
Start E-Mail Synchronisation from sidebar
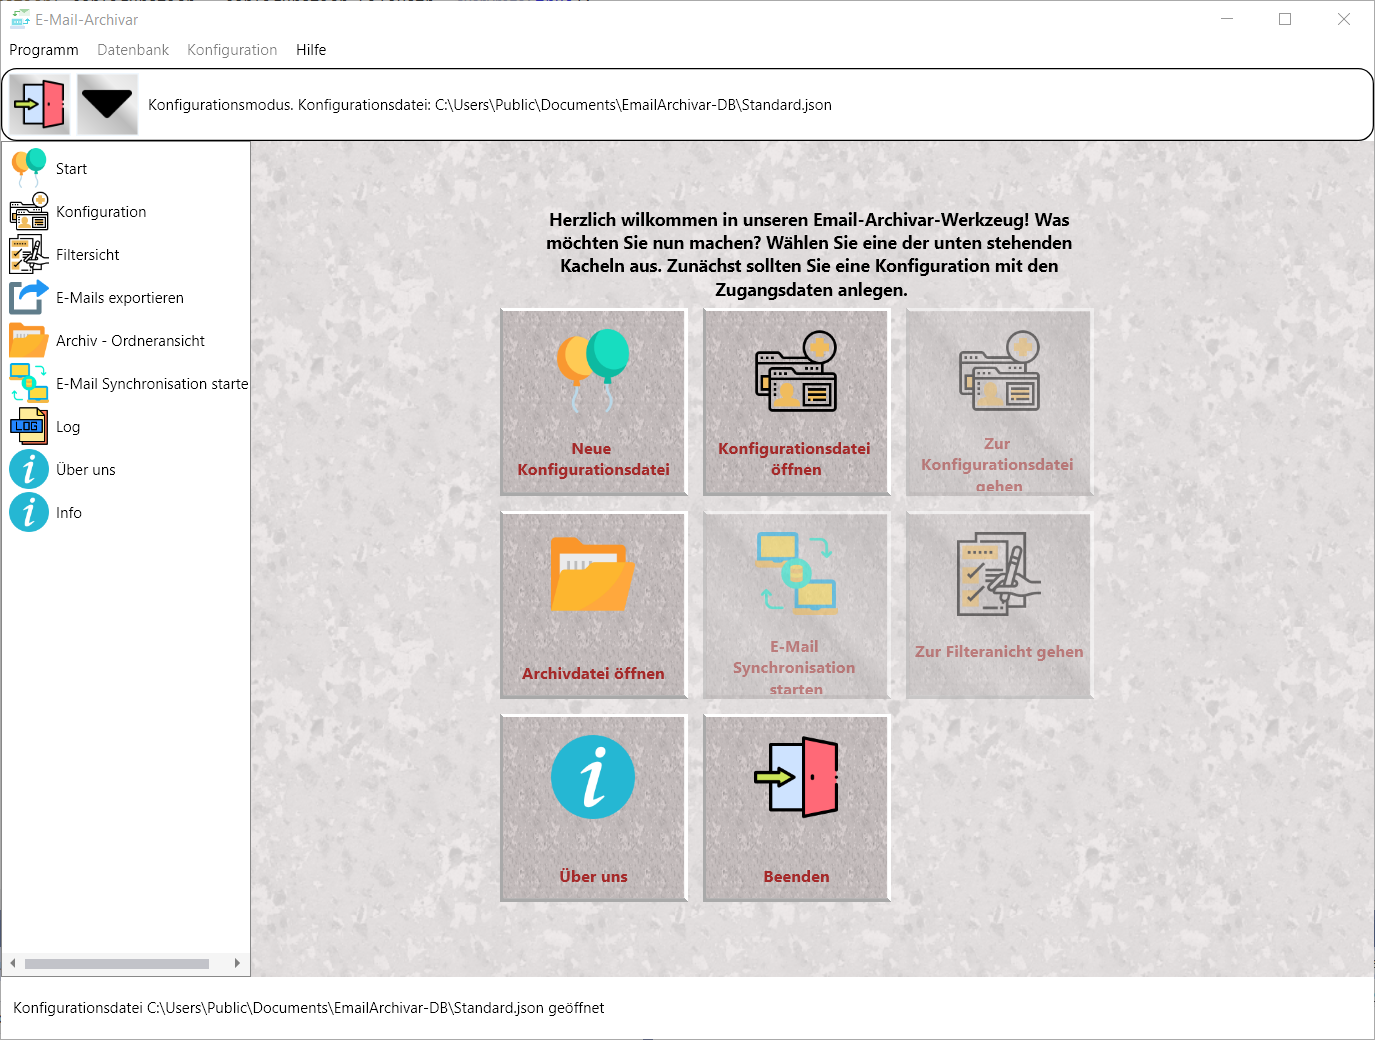(x=151, y=384)
